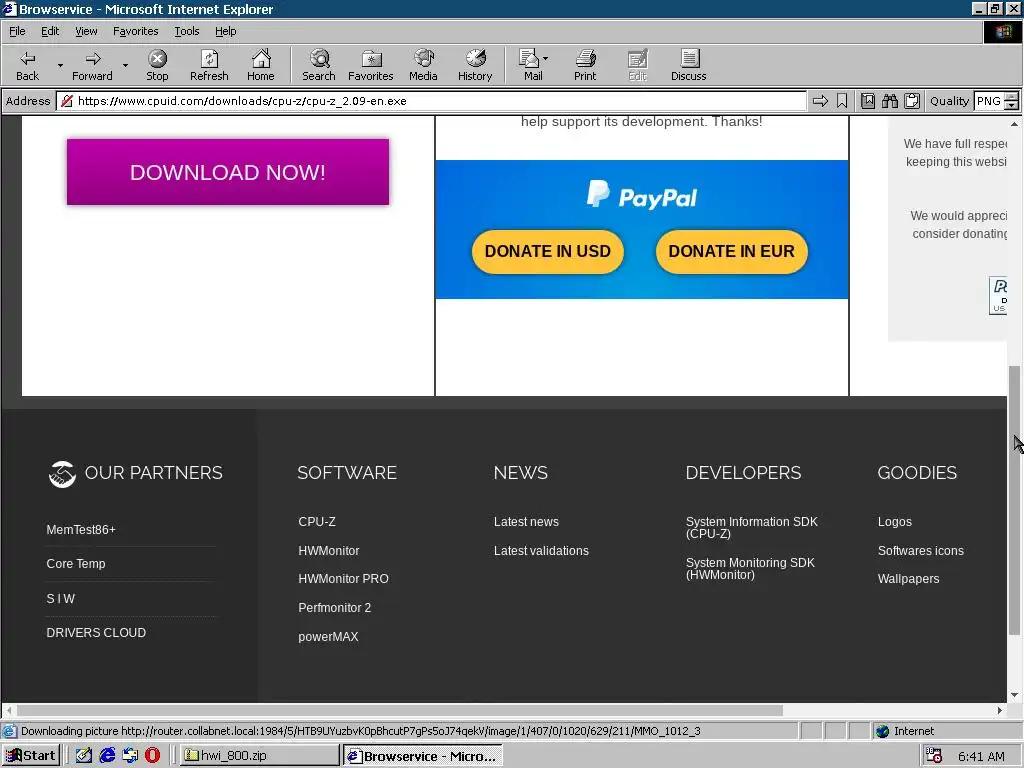The width and height of the screenshot is (1024, 768).
Task: Open the Softwares icons link
Action: (x=920, y=551)
